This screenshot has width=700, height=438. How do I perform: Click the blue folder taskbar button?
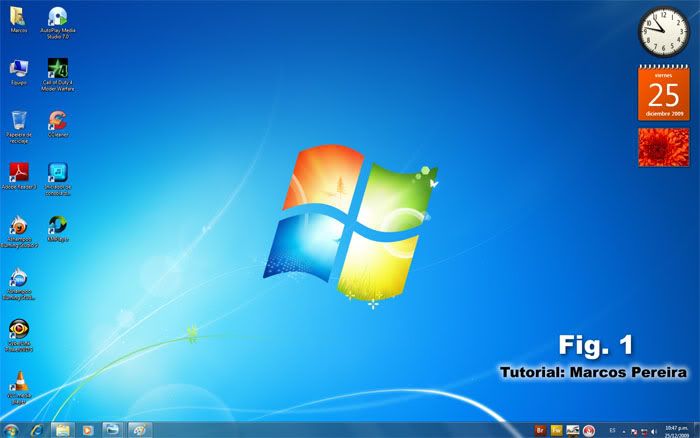click(112, 430)
